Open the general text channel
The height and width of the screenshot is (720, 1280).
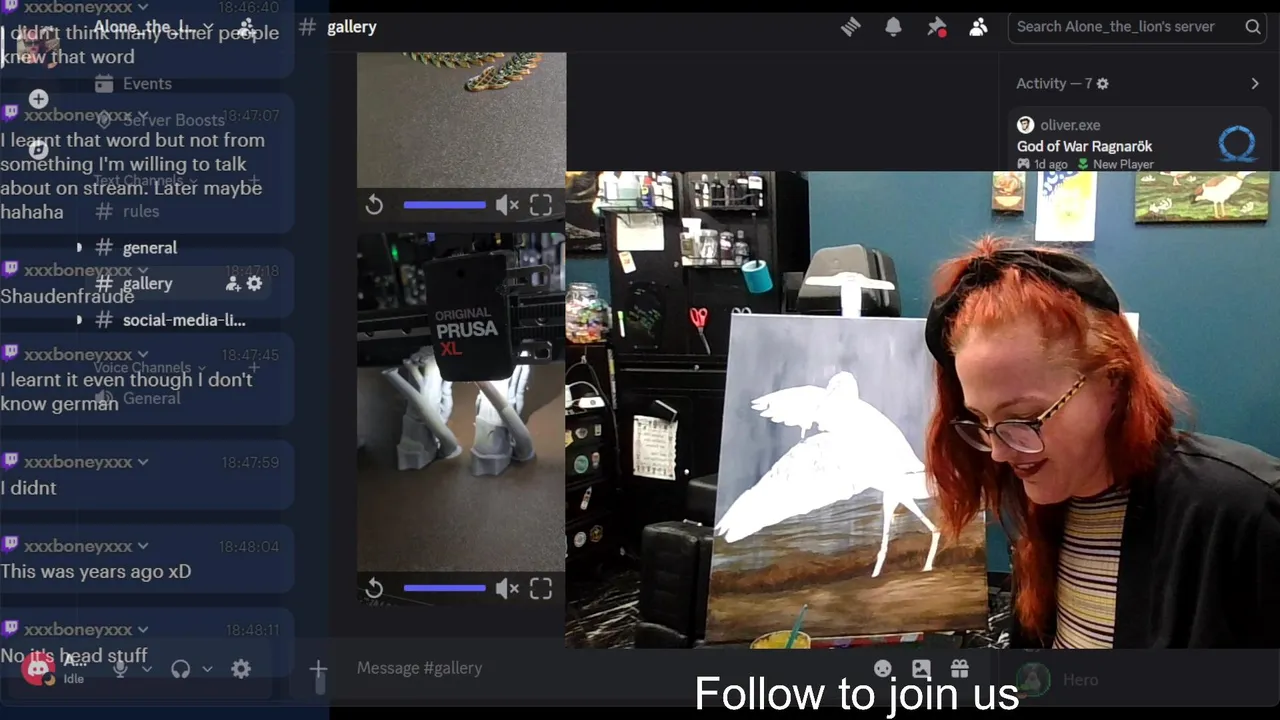150,247
